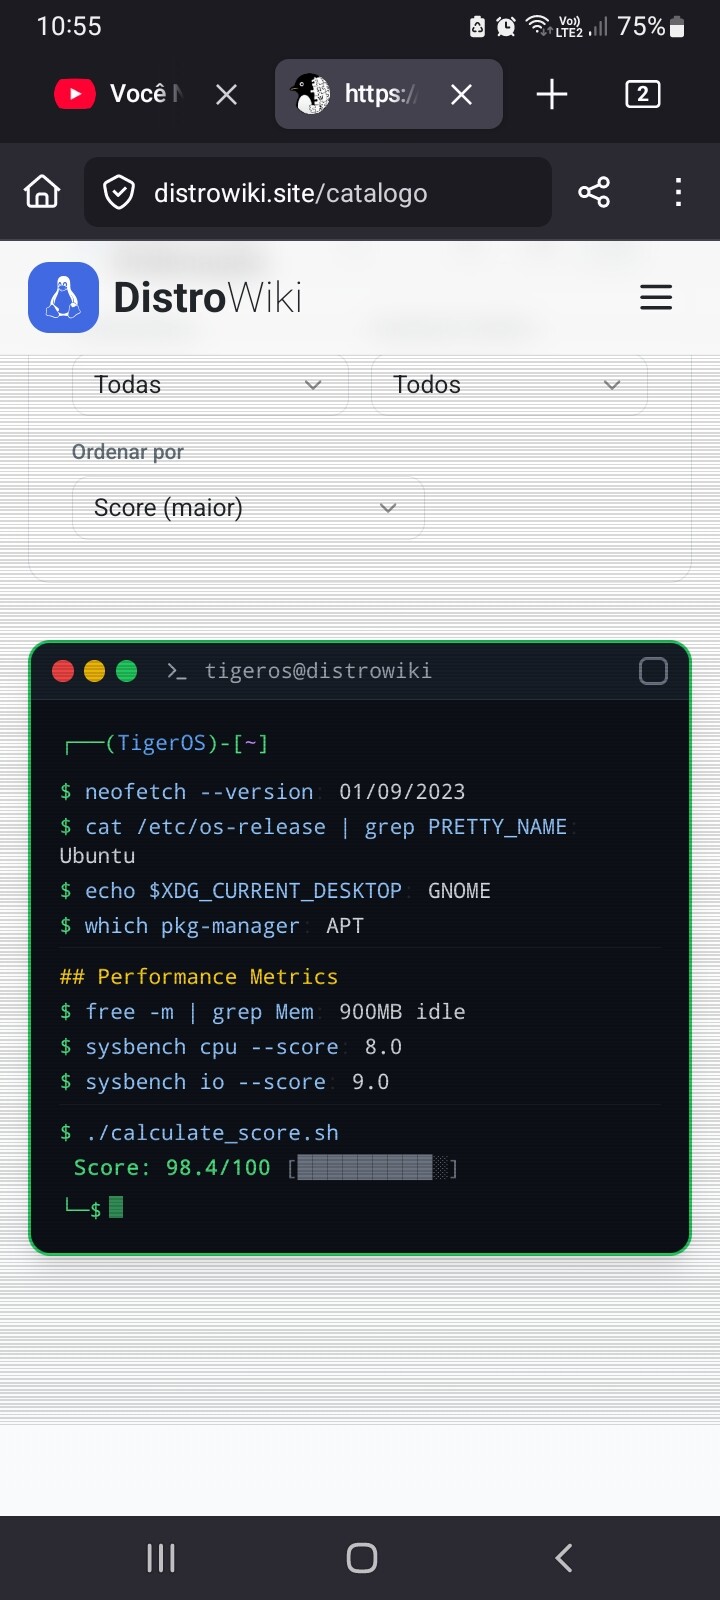The width and height of the screenshot is (720, 1600).
Task: Click the green terminal window dot
Action: tap(127, 671)
